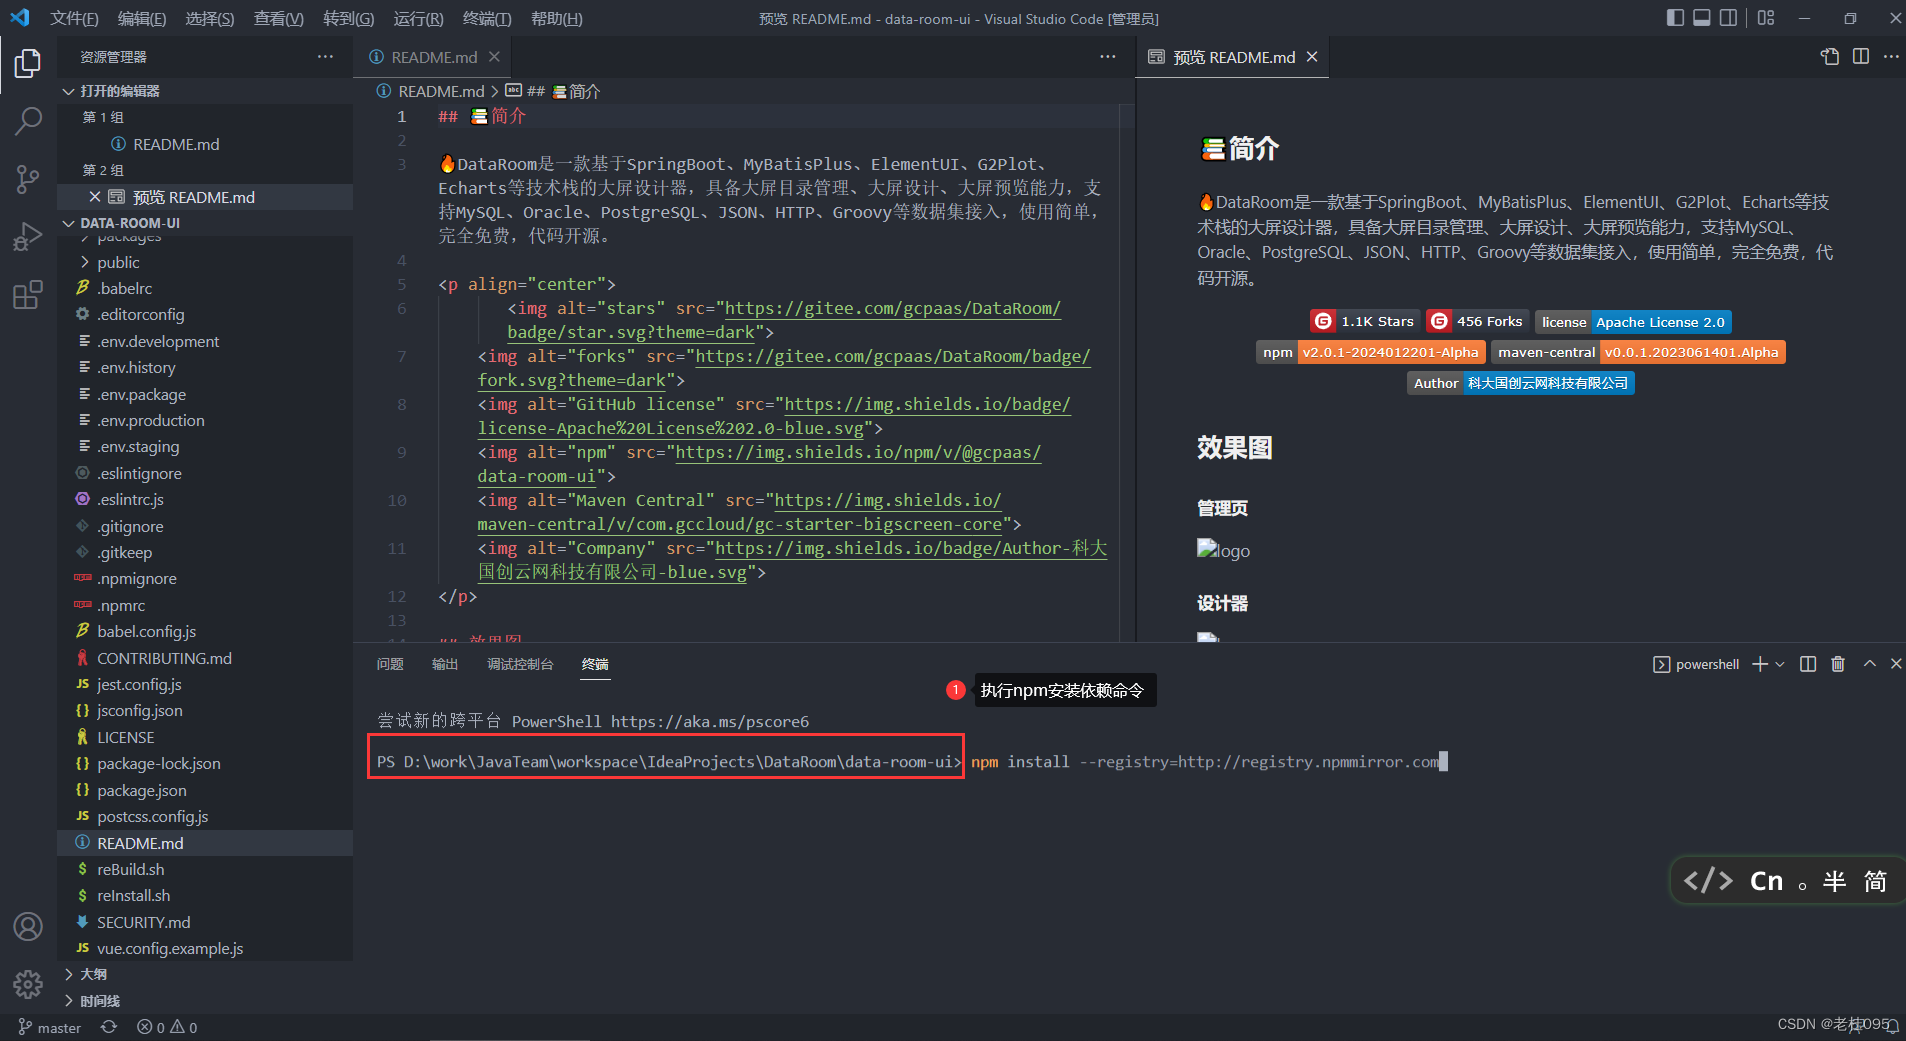Open the 选择(S) menu
1906x1041 pixels.
pos(210,18)
